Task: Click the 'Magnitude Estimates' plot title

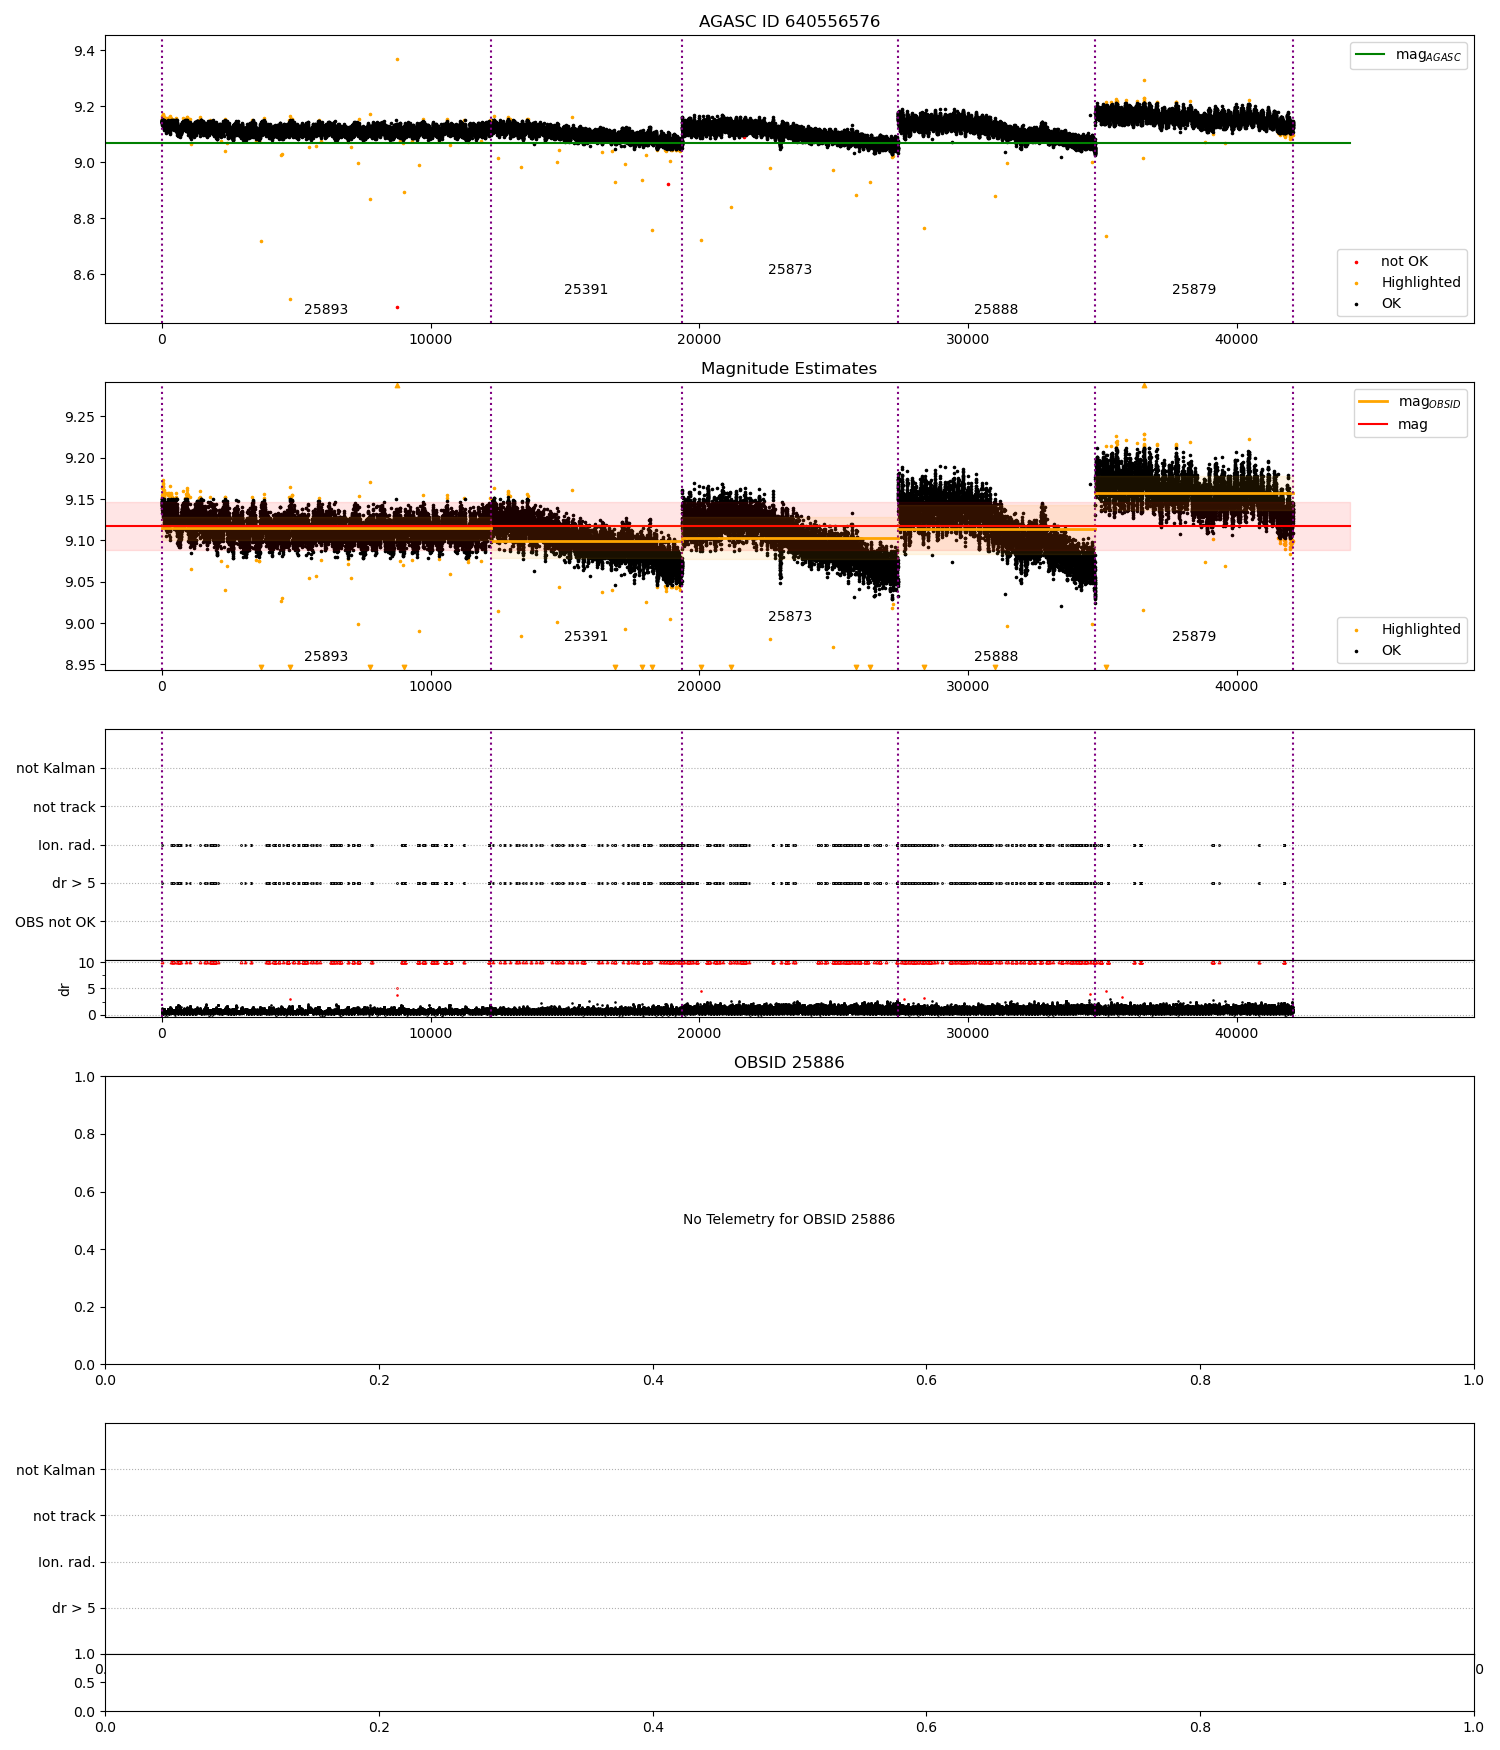Action: tap(789, 369)
